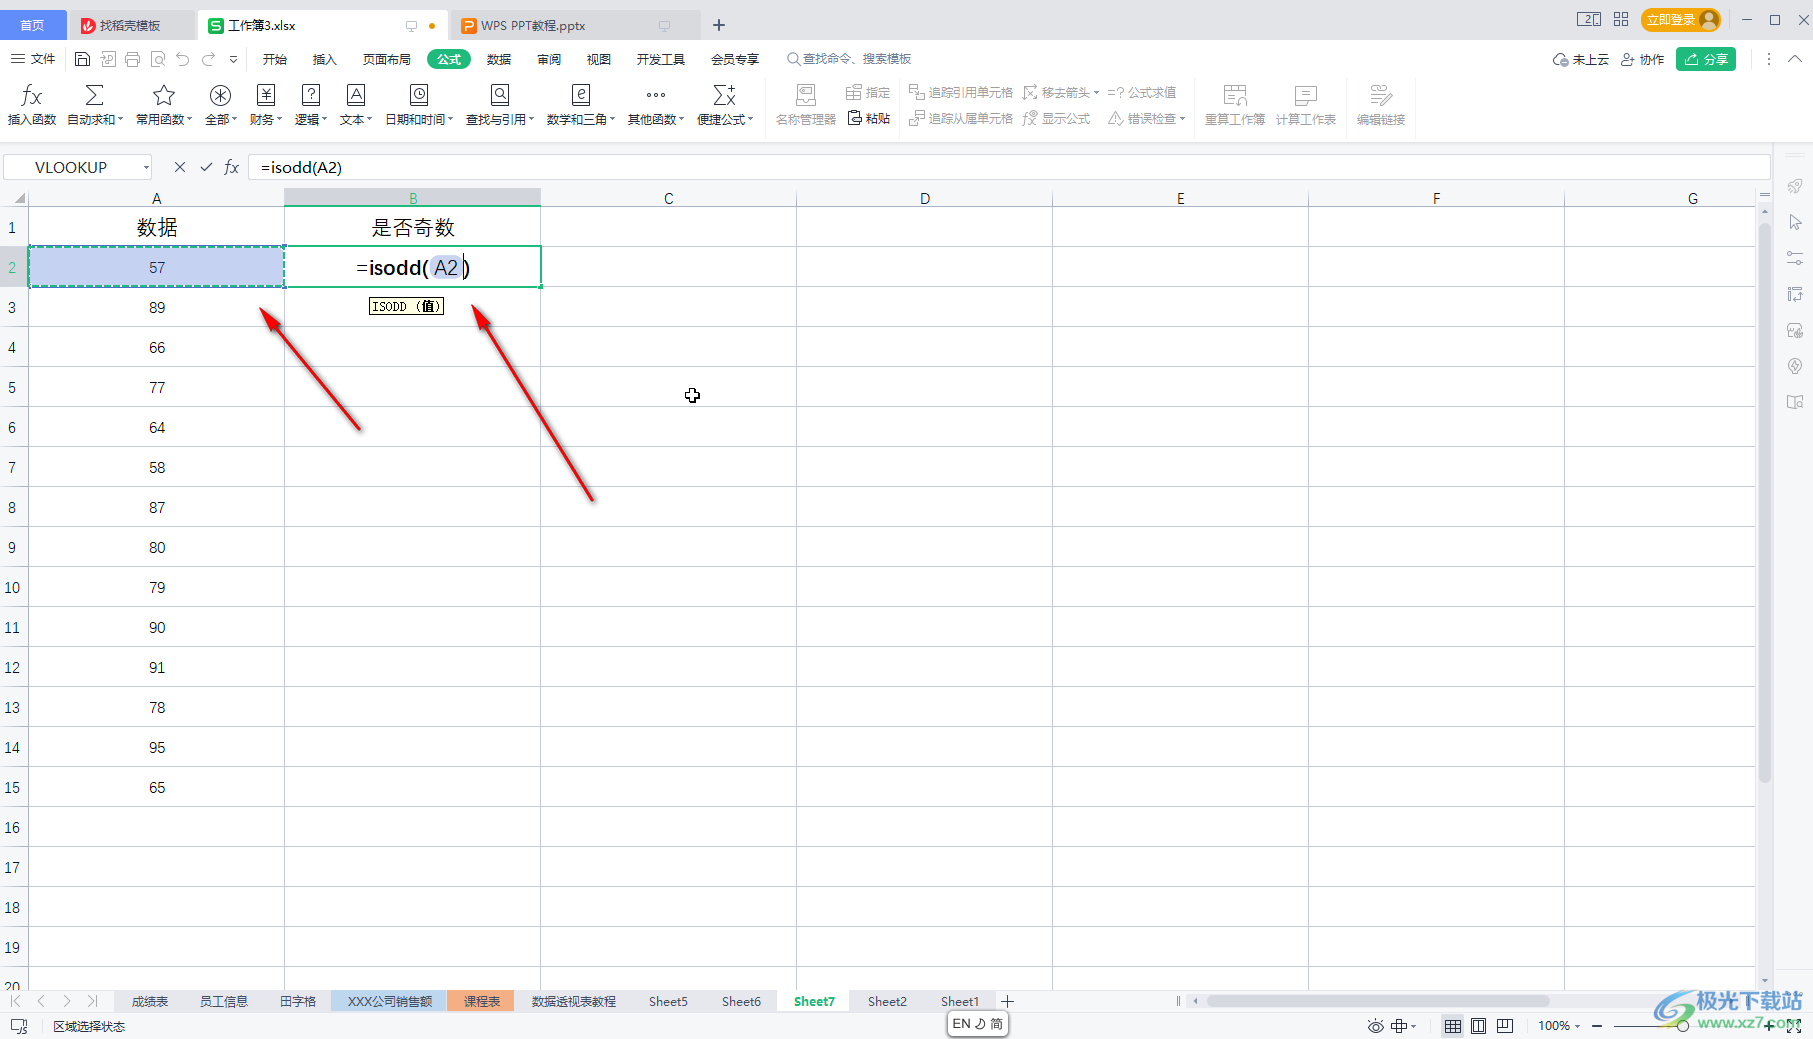Open the All functions (全部) icon
Screen dimensions: 1813x1039
tap(220, 96)
